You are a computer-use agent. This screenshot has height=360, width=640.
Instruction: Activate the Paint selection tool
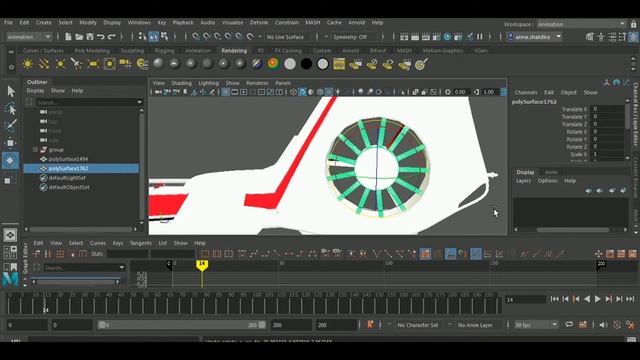pyautogui.click(x=11, y=126)
